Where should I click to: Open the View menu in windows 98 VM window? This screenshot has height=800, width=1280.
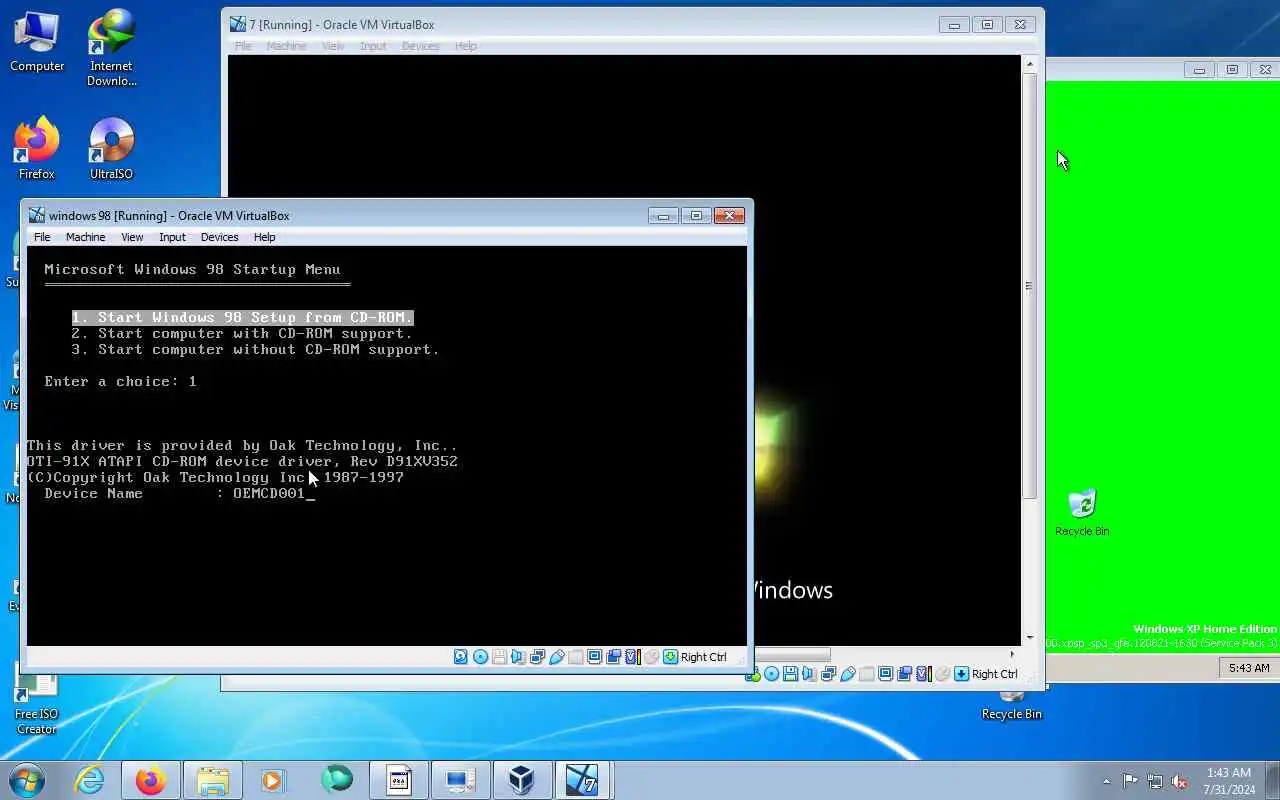(132, 237)
